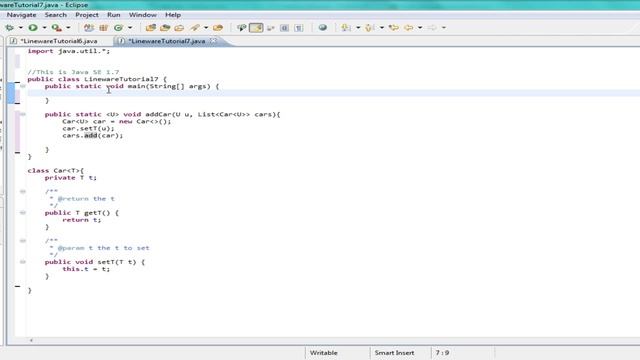Click the third folder icon in toolbar group
Viewport: 640px width, 360px height.
179,28
